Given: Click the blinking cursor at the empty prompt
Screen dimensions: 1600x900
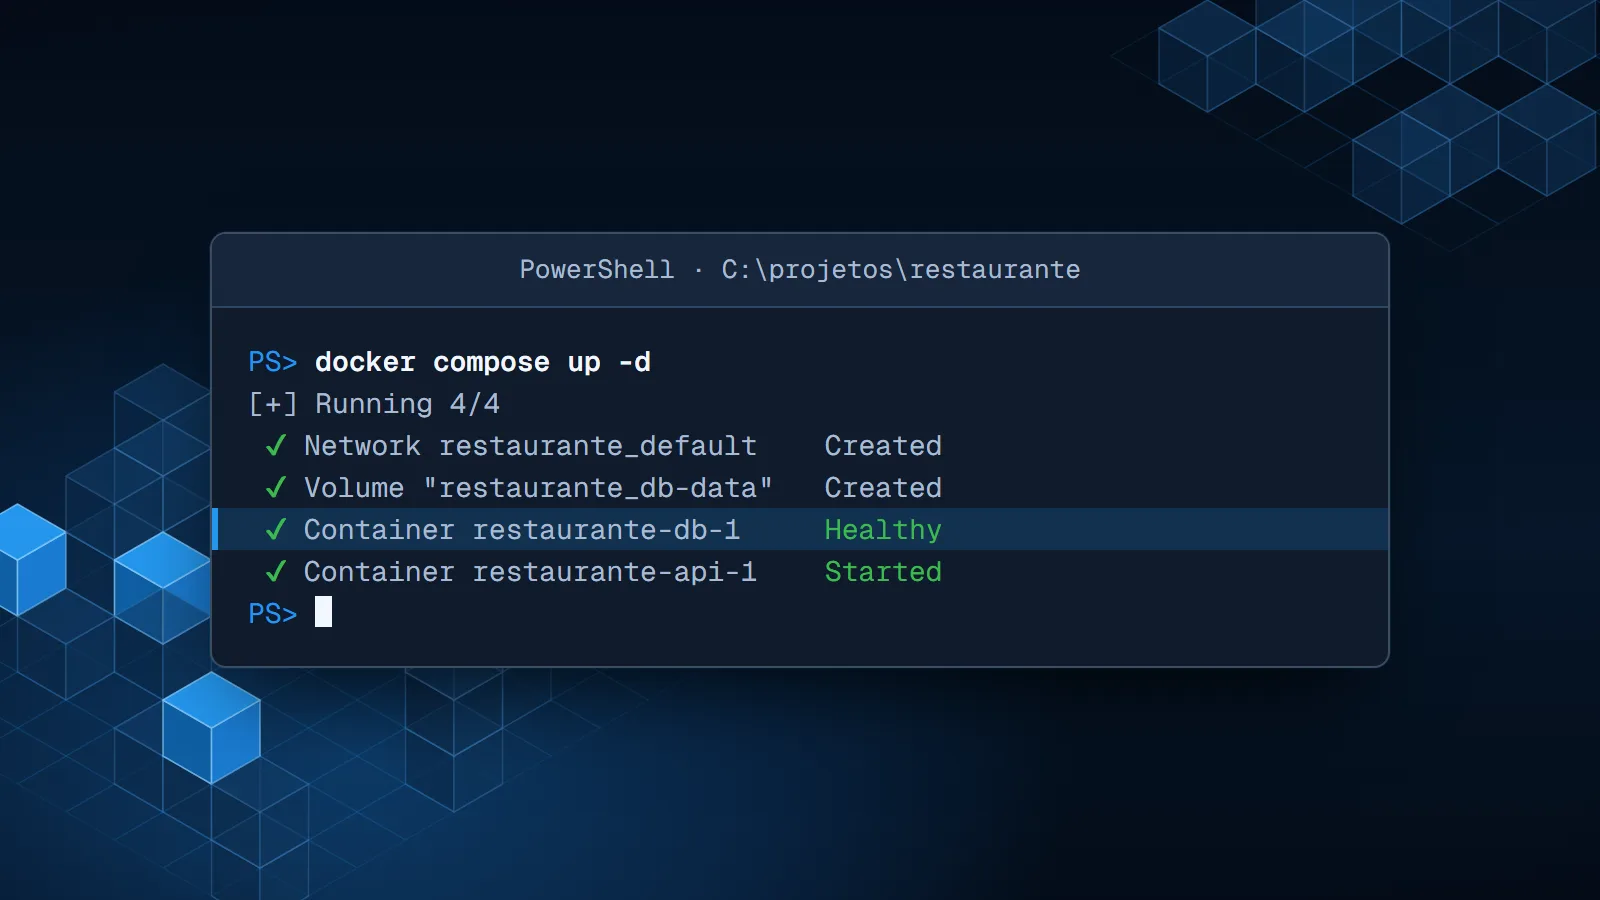Looking at the screenshot, I should point(323,612).
